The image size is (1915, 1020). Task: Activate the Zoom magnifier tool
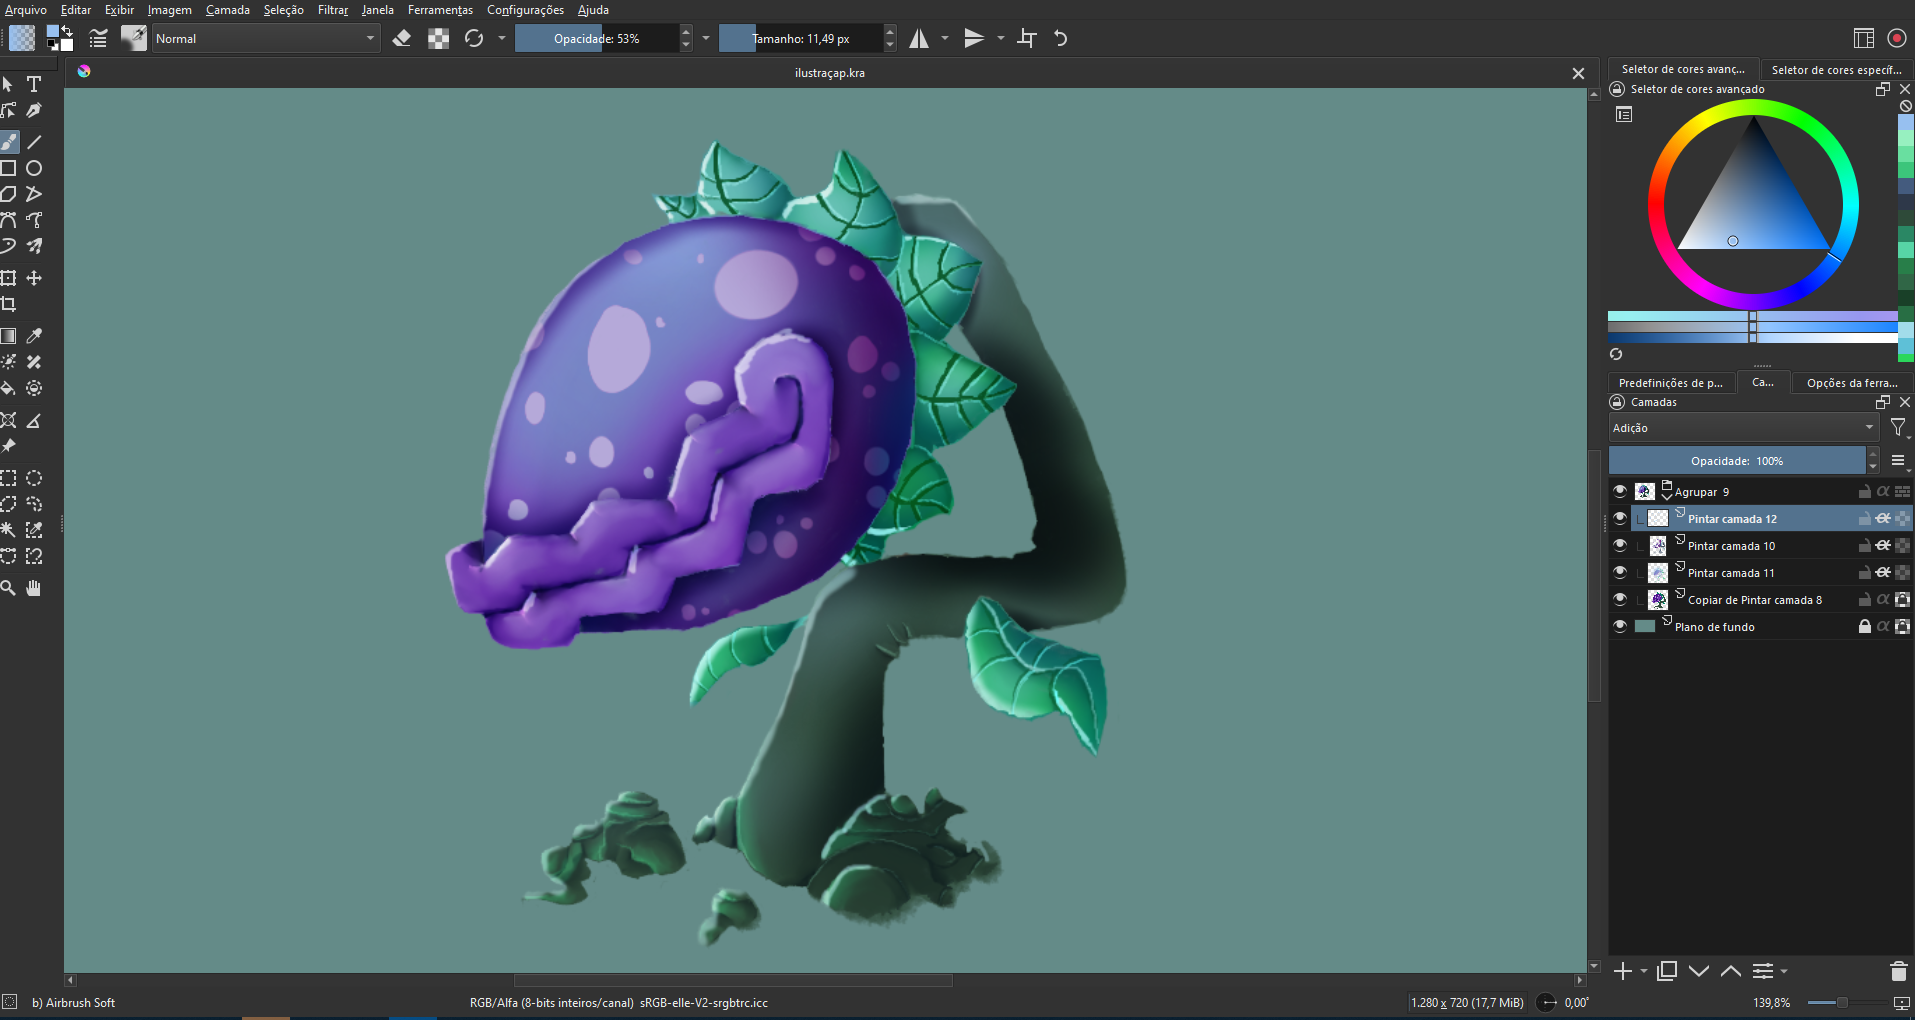(x=9, y=588)
